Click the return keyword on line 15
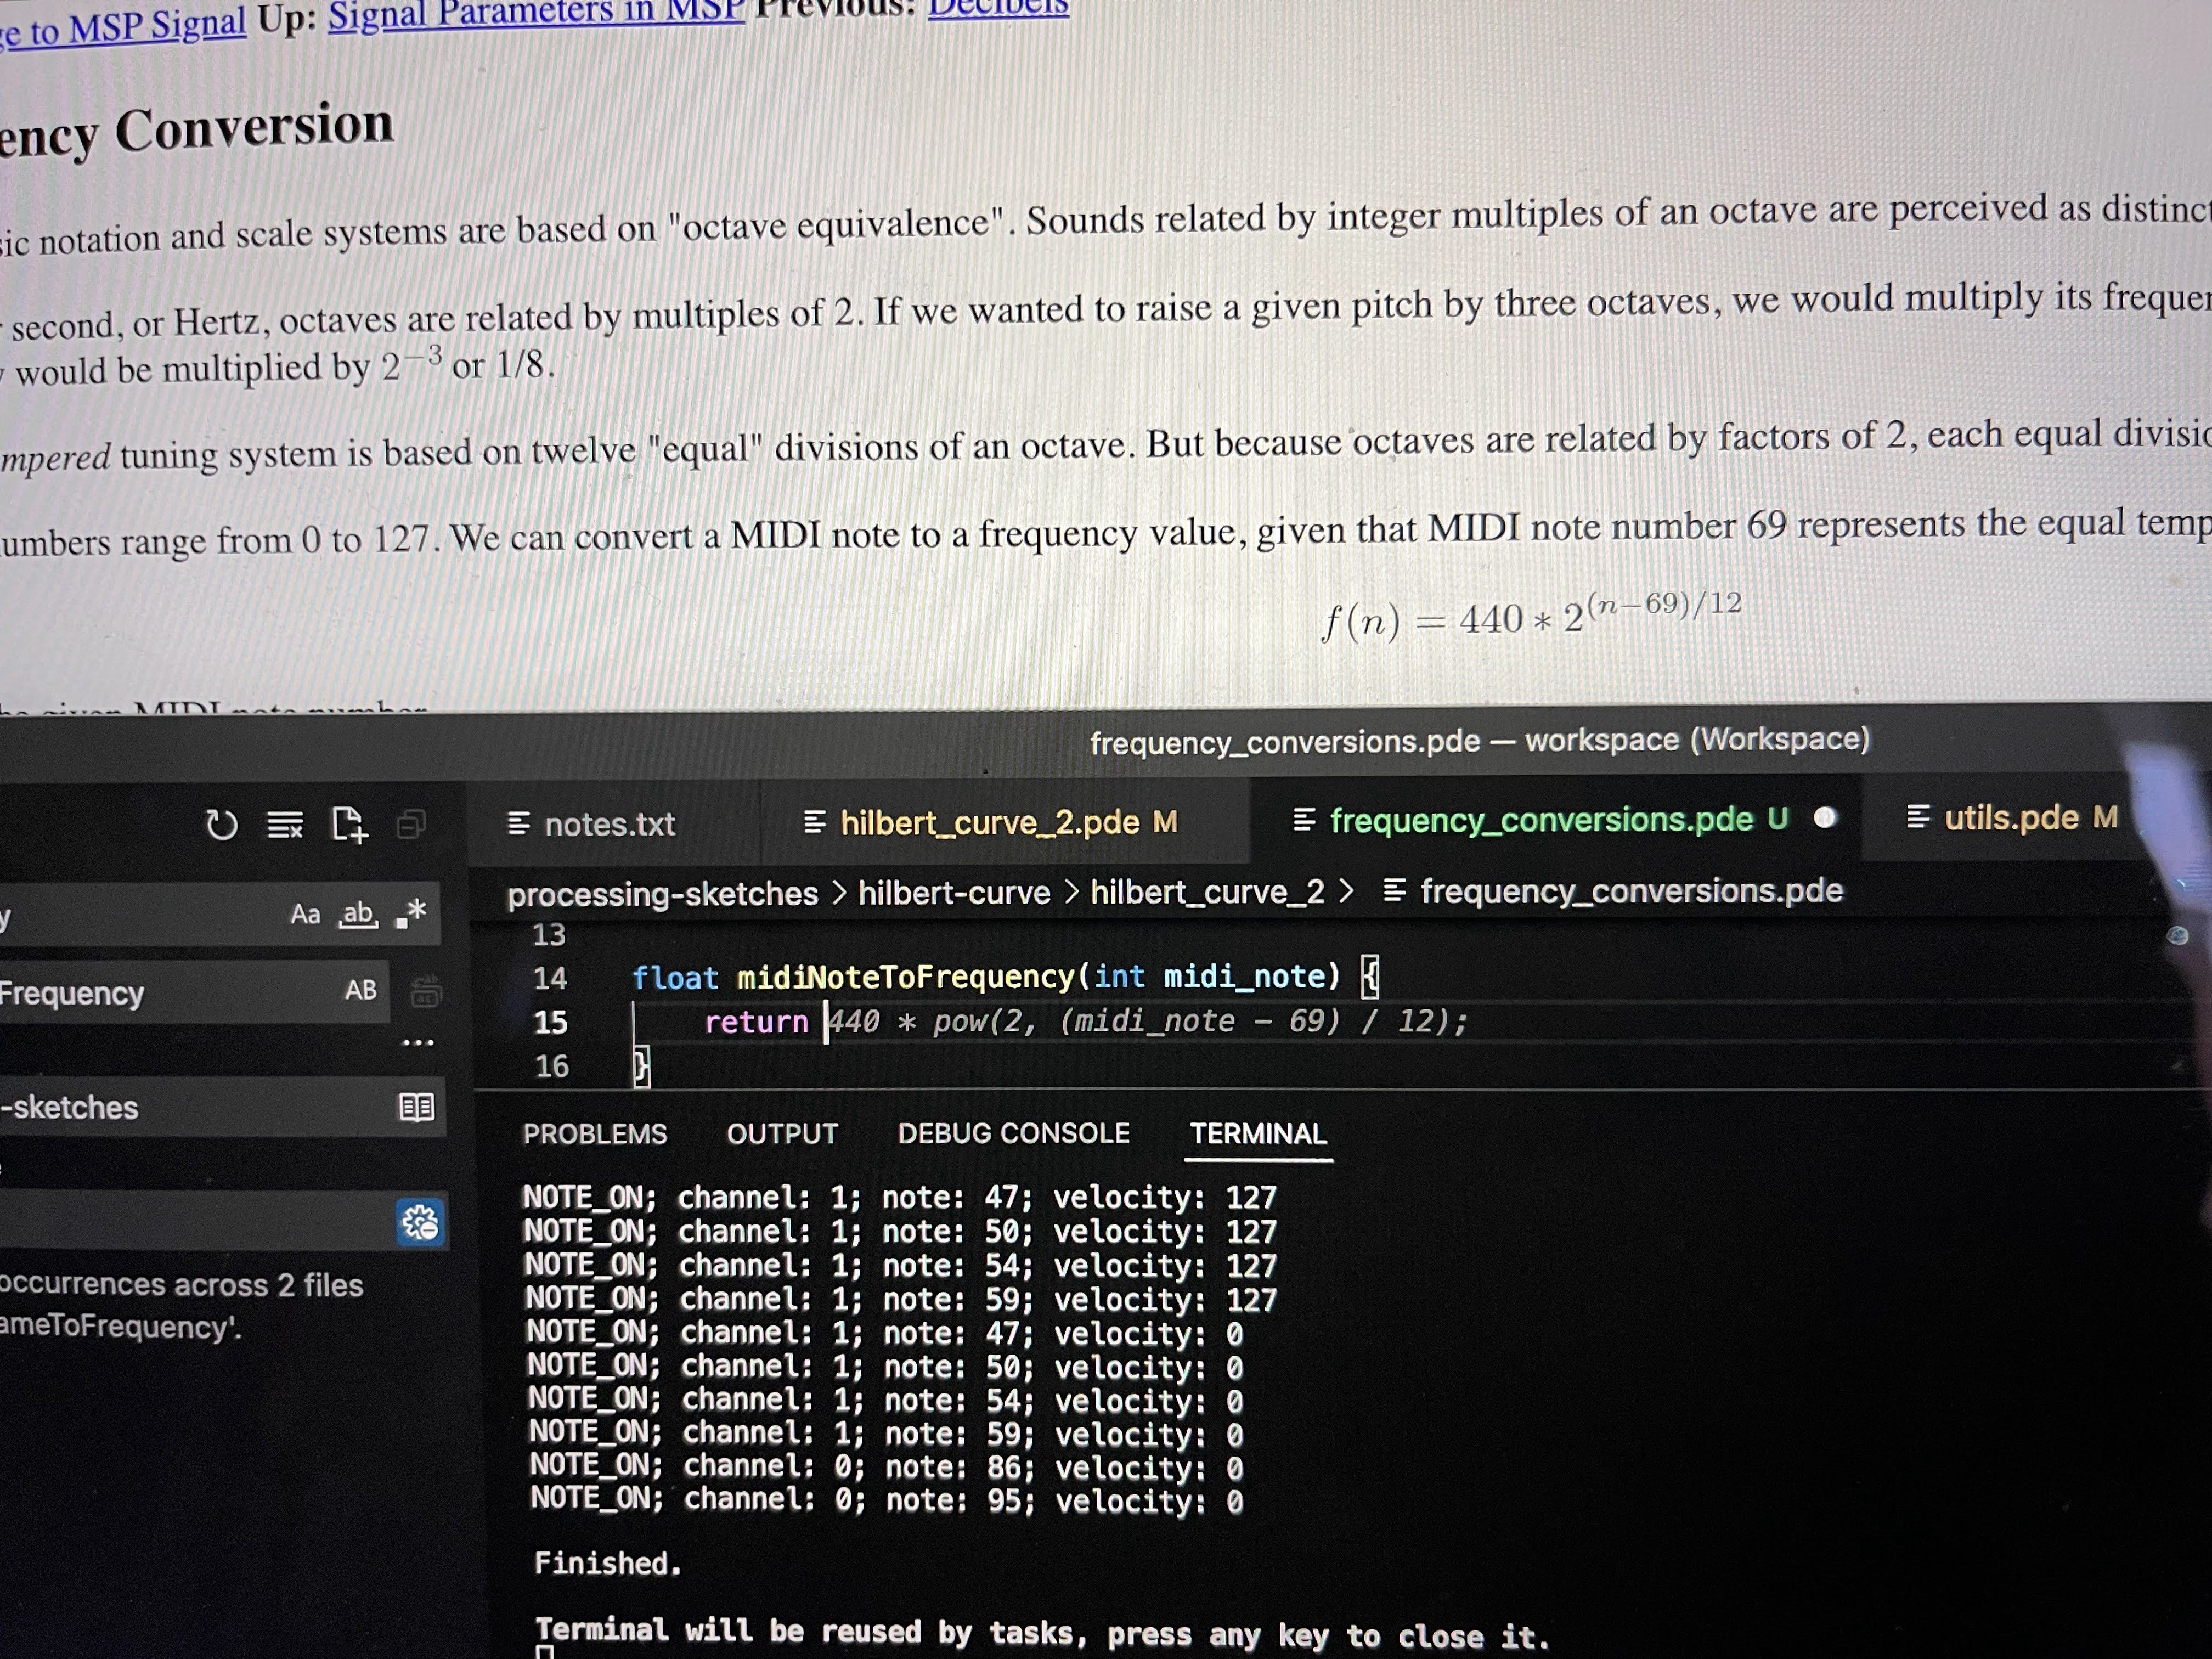Image resolution: width=2212 pixels, height=1659 pixels. tap(756, 1022)
